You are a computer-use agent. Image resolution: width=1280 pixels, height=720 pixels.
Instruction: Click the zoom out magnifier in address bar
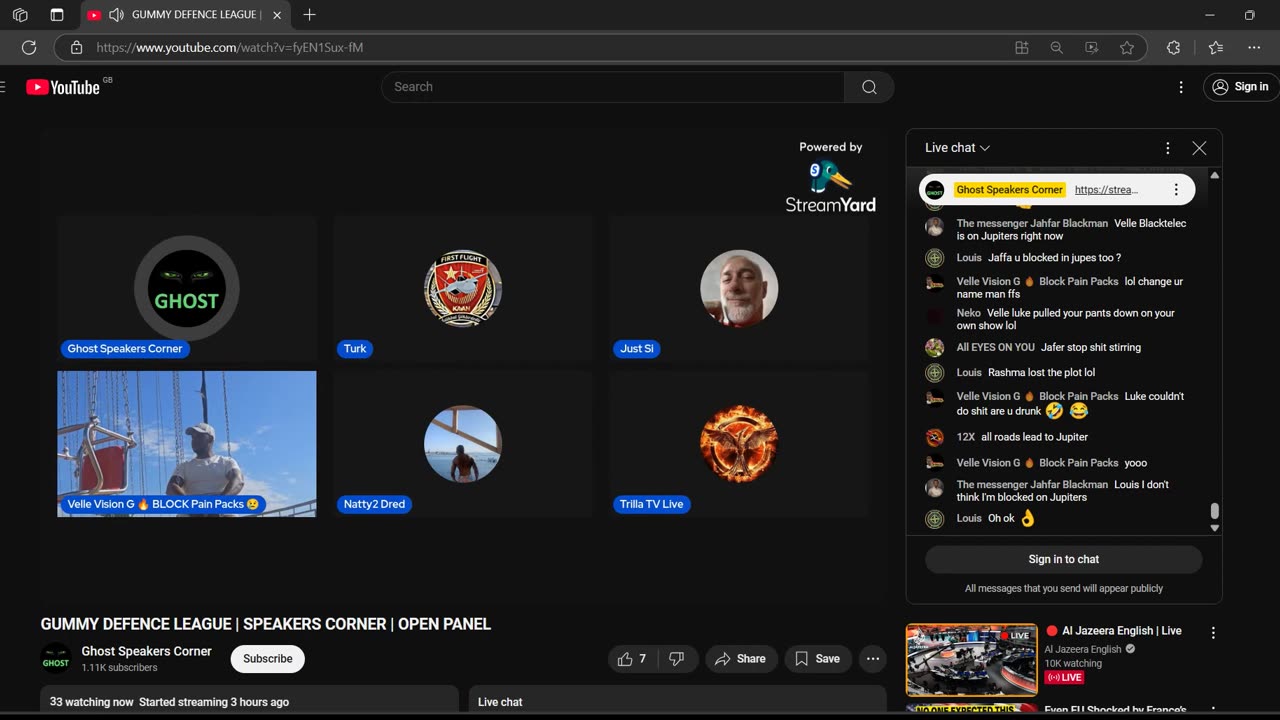coord(1056,47)
